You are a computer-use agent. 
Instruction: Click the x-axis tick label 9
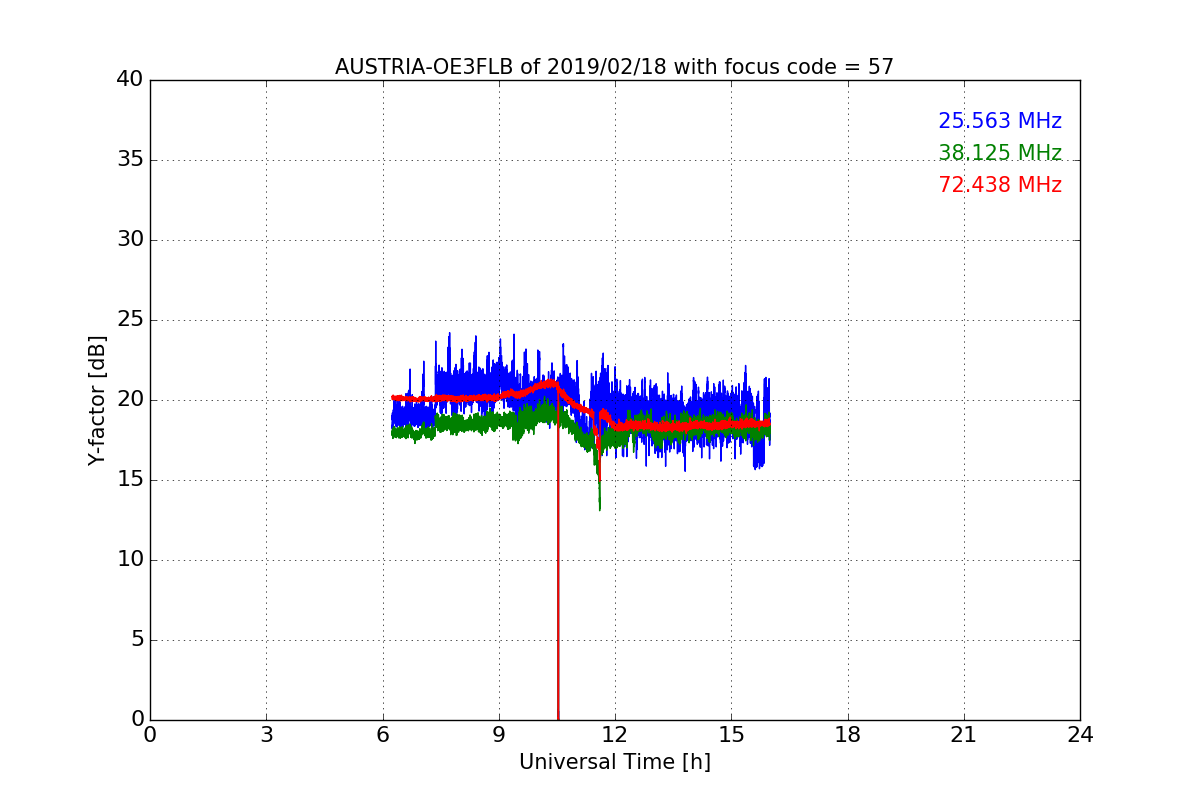tap(499, 735)
